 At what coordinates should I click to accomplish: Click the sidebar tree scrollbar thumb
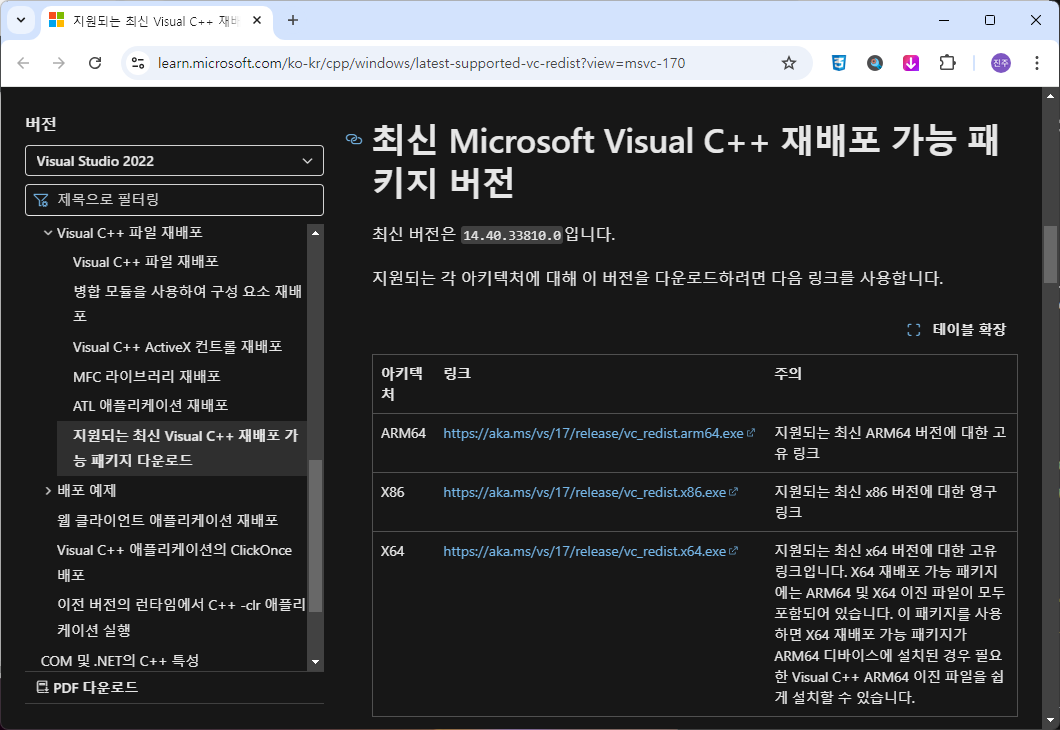pyautogui.click(x=315, y=536)
